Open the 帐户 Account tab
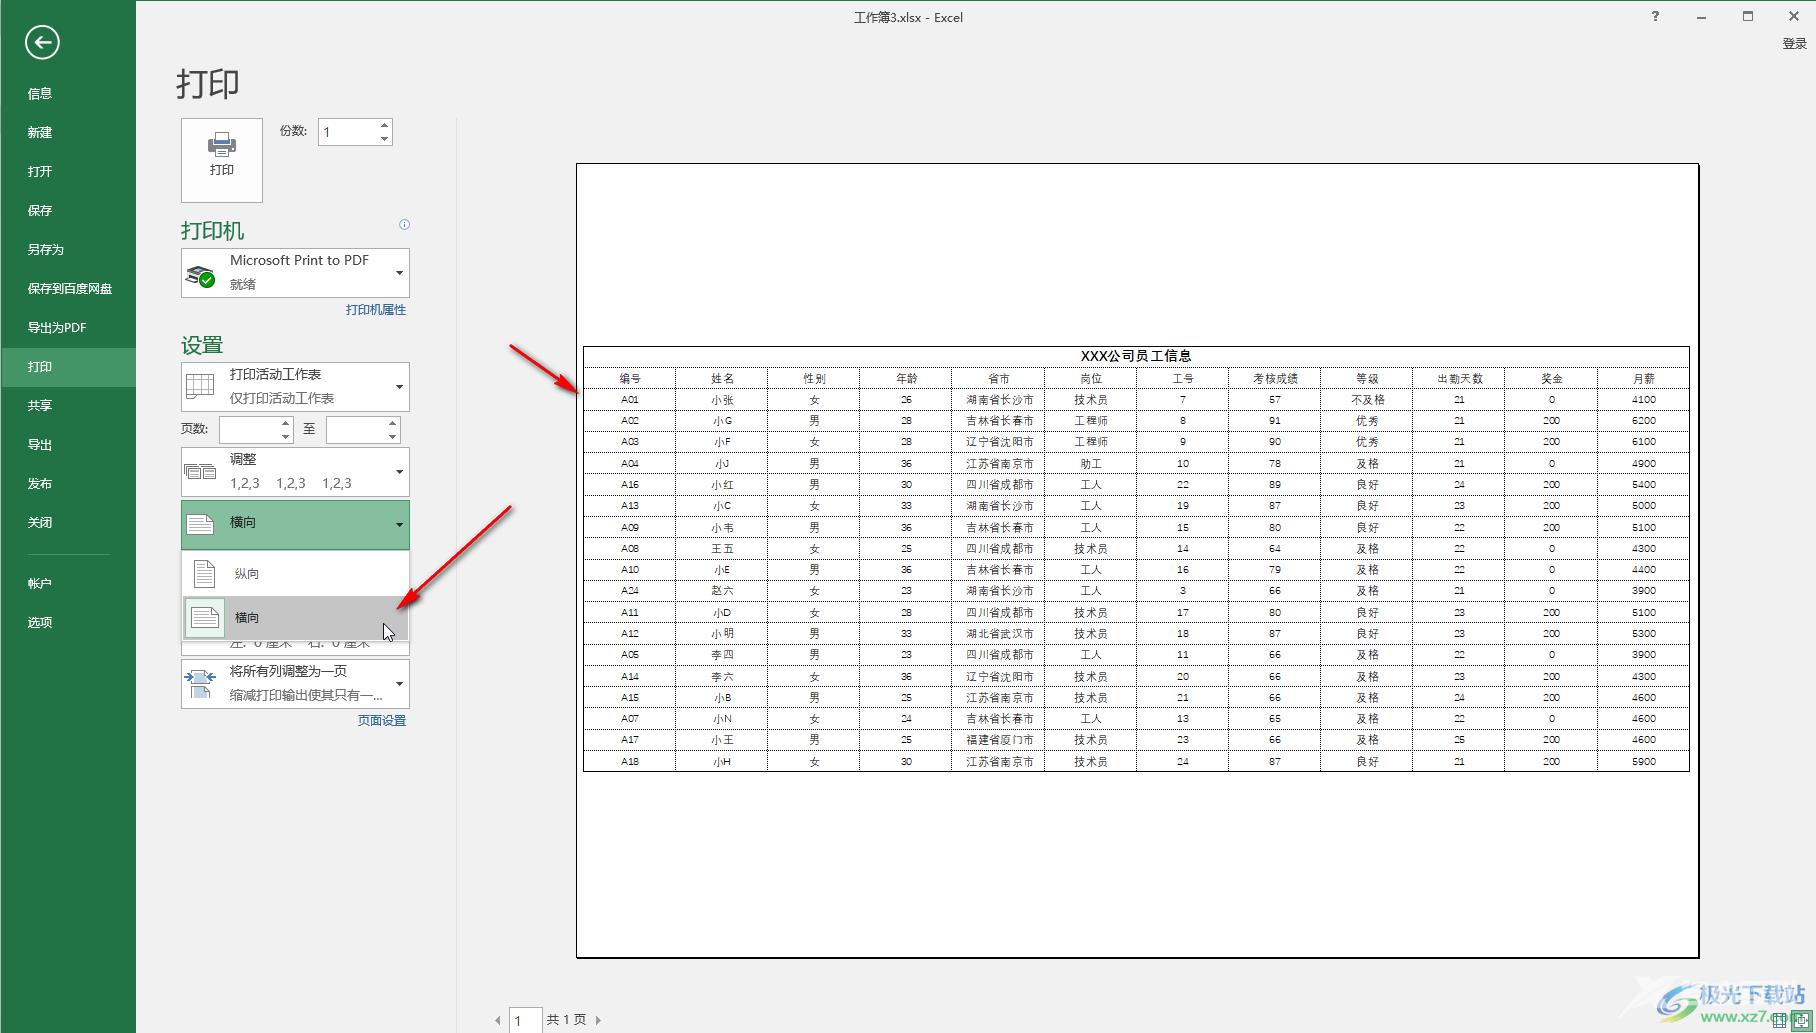Viewport: 1816px width, 1033px height. 68,583
